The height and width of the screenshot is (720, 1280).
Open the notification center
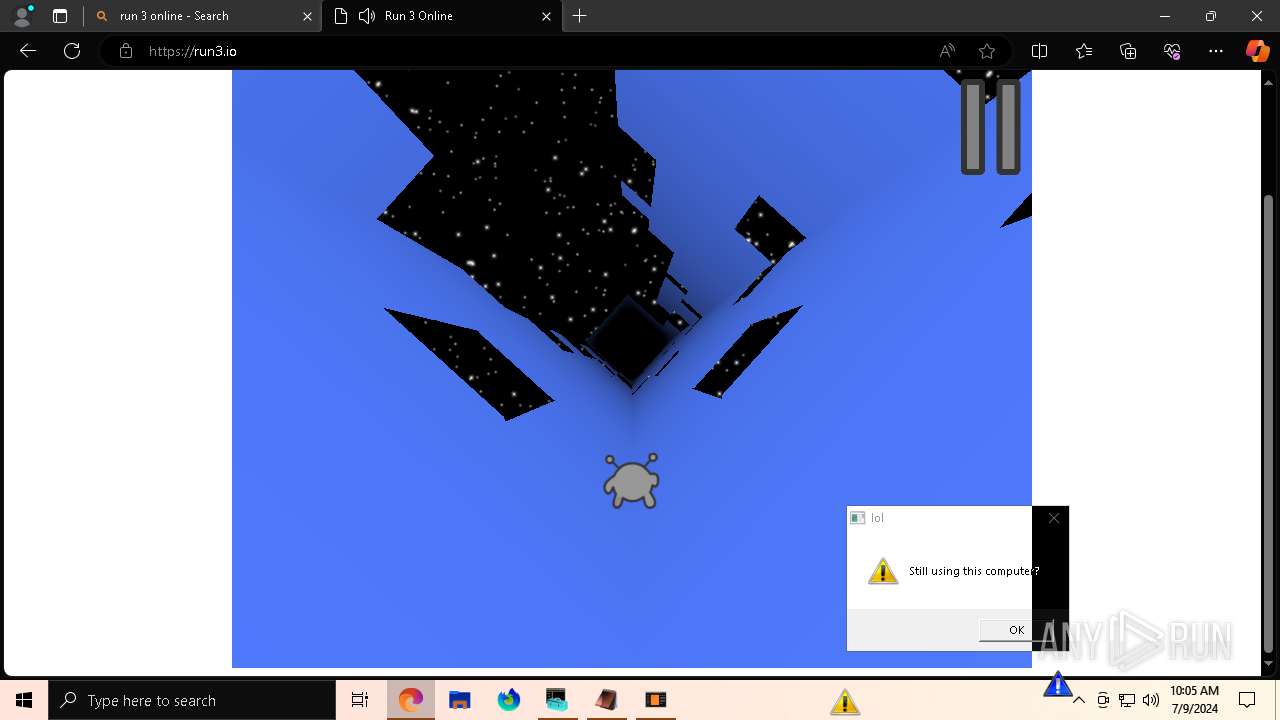[x=1247, y=700]
